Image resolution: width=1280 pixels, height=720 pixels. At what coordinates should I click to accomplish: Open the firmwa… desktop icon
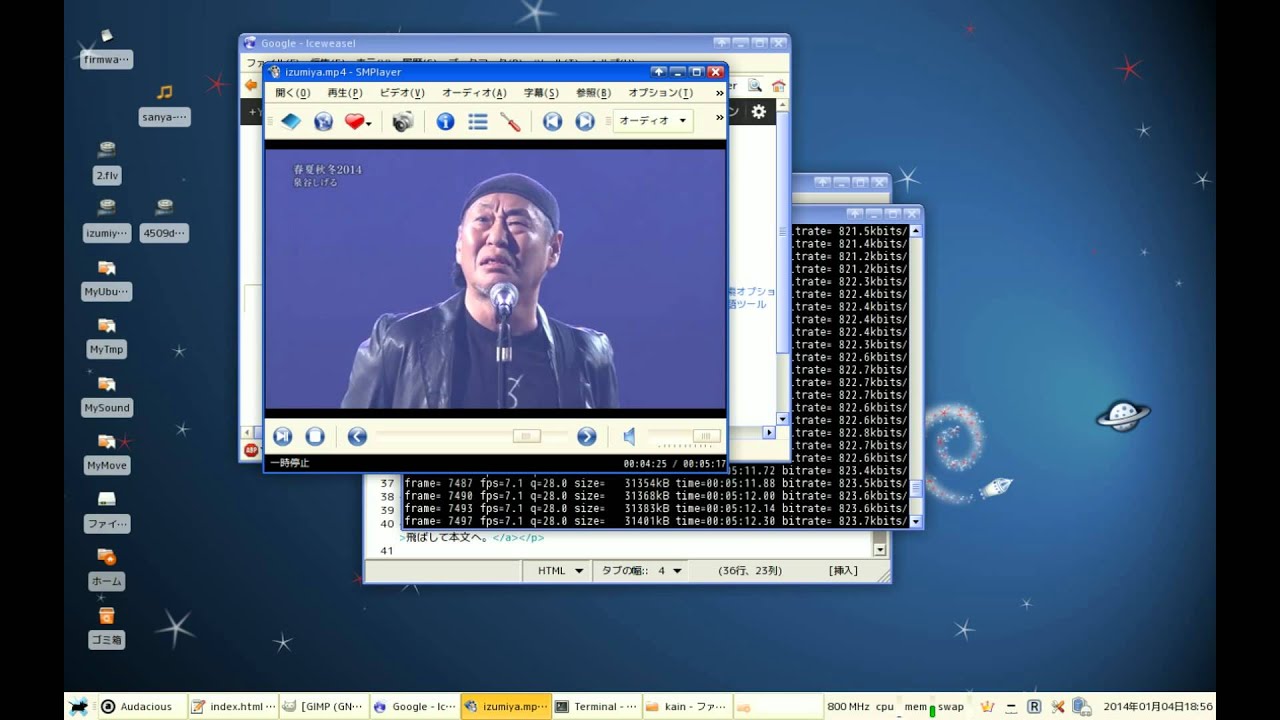click(x=106, y=48)
